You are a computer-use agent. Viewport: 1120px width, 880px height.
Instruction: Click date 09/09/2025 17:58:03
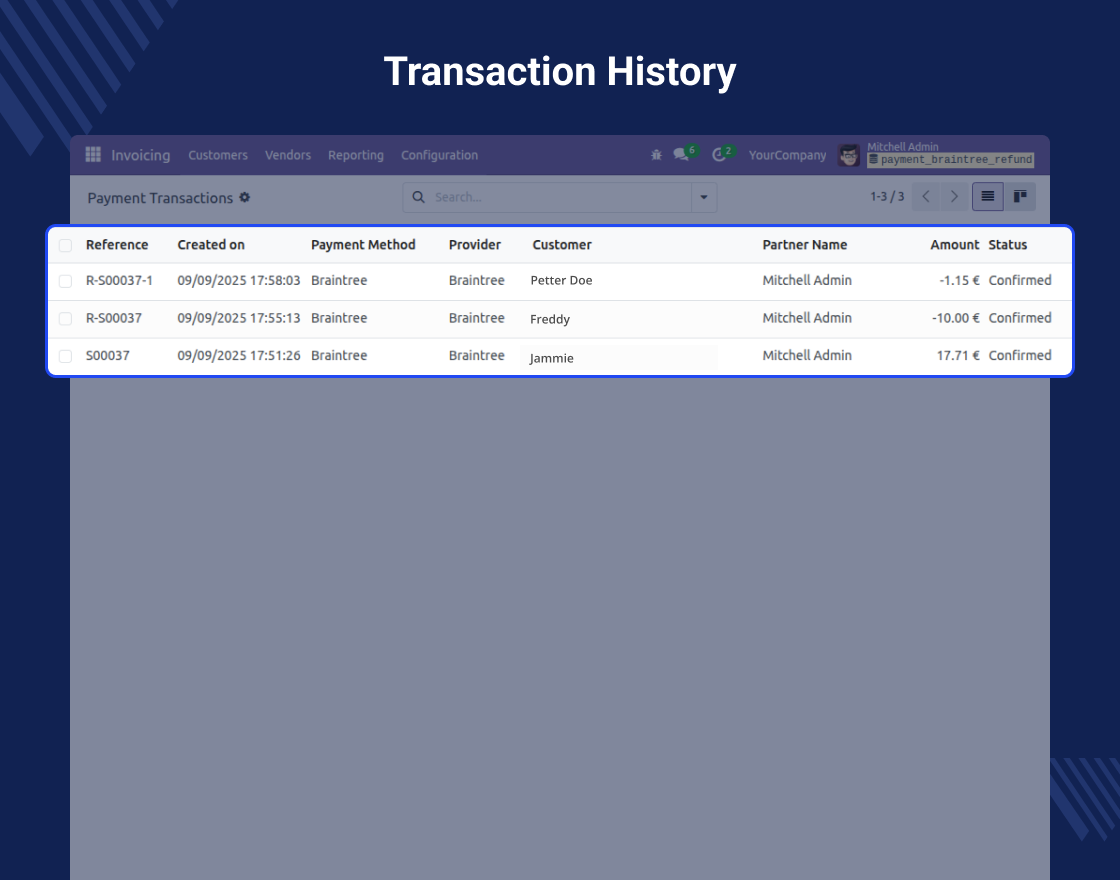click(x=239, y=281)
